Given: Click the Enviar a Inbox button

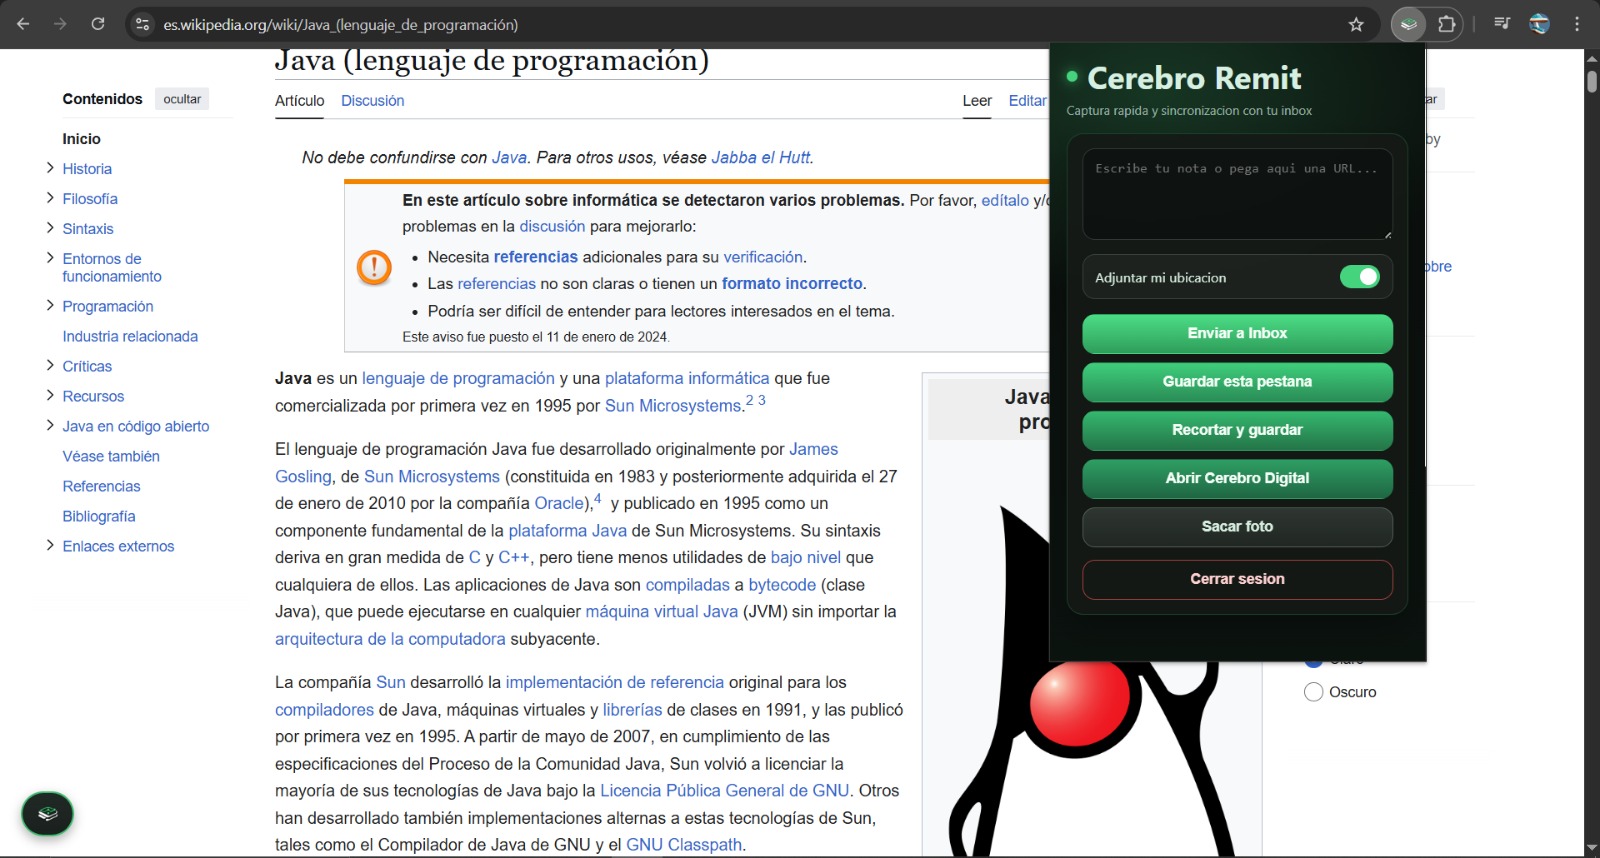Looking at the screenshot, I should (1237, 334).
